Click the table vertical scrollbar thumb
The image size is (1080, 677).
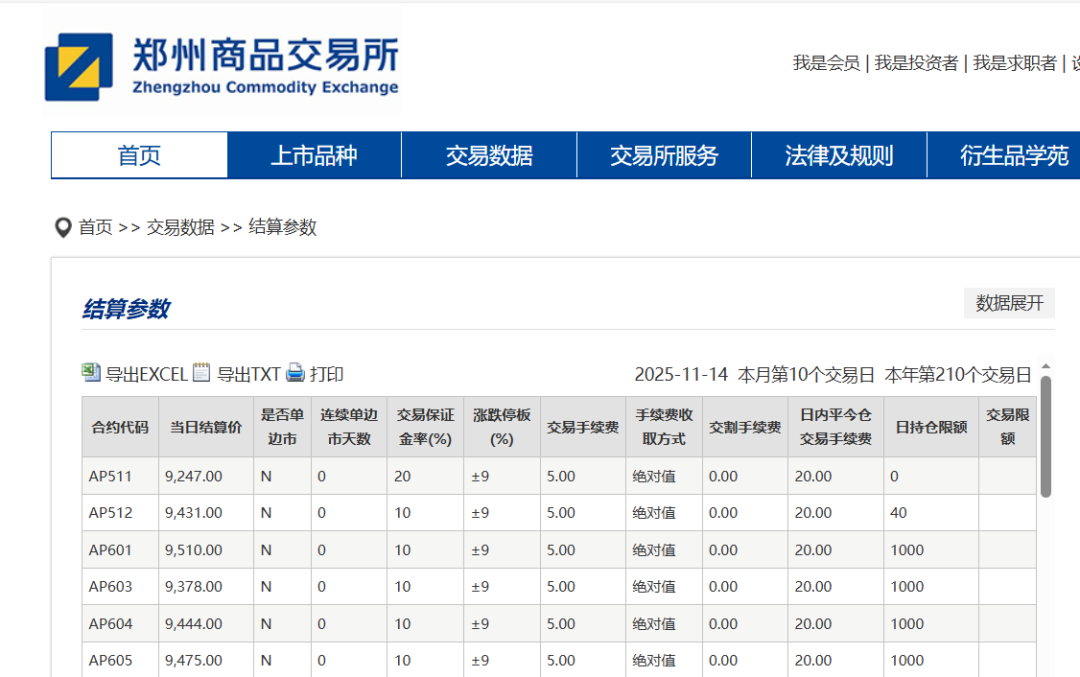point(1046,436)
